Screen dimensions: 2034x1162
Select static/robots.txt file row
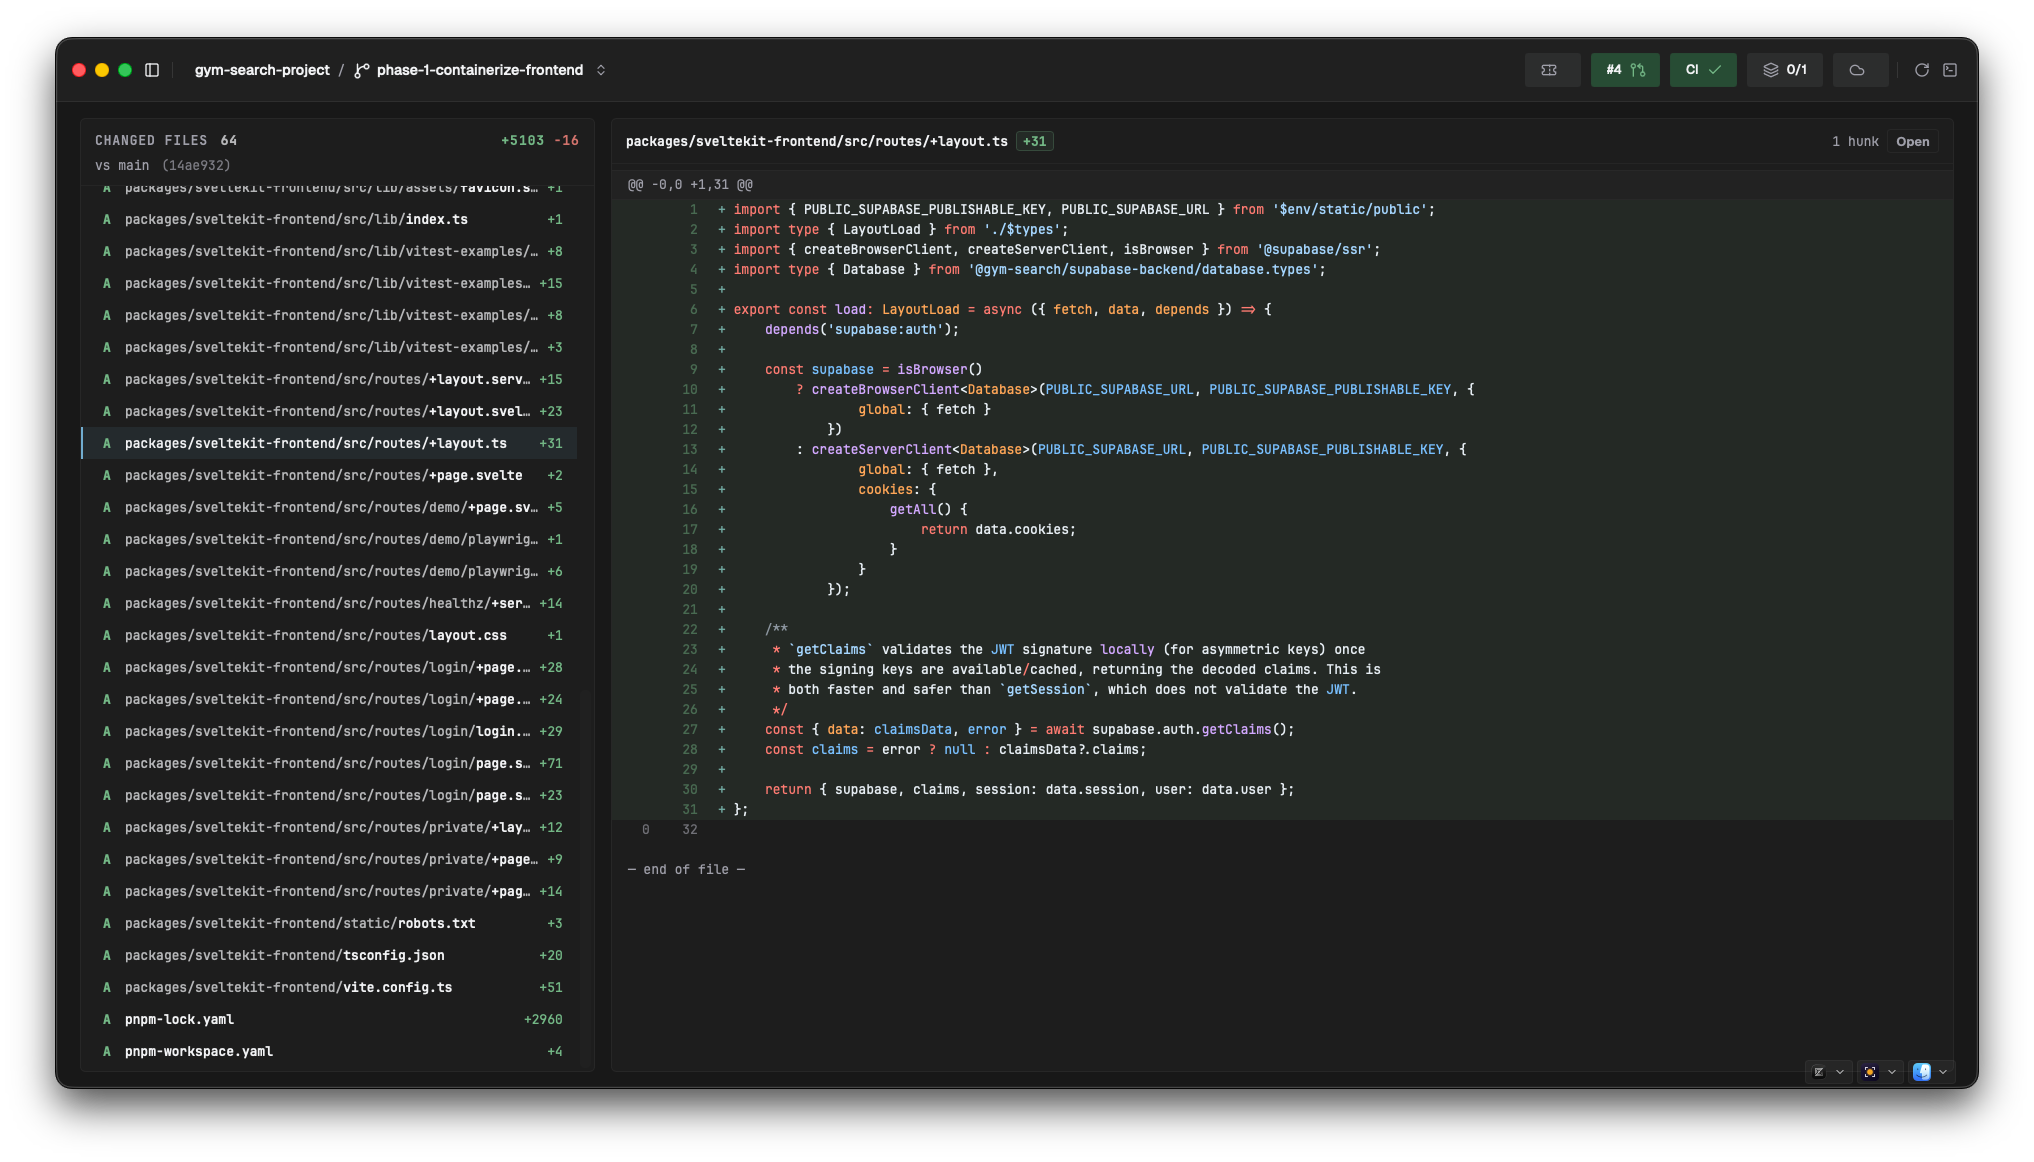click(x=330, y=923)
